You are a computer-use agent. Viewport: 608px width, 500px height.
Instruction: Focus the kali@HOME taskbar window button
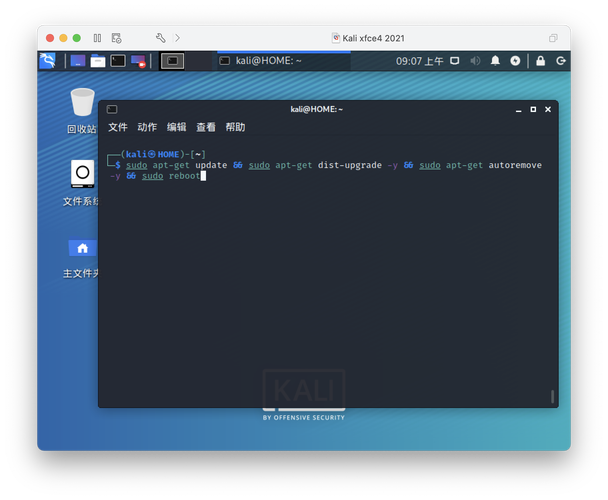click(284, 61)
